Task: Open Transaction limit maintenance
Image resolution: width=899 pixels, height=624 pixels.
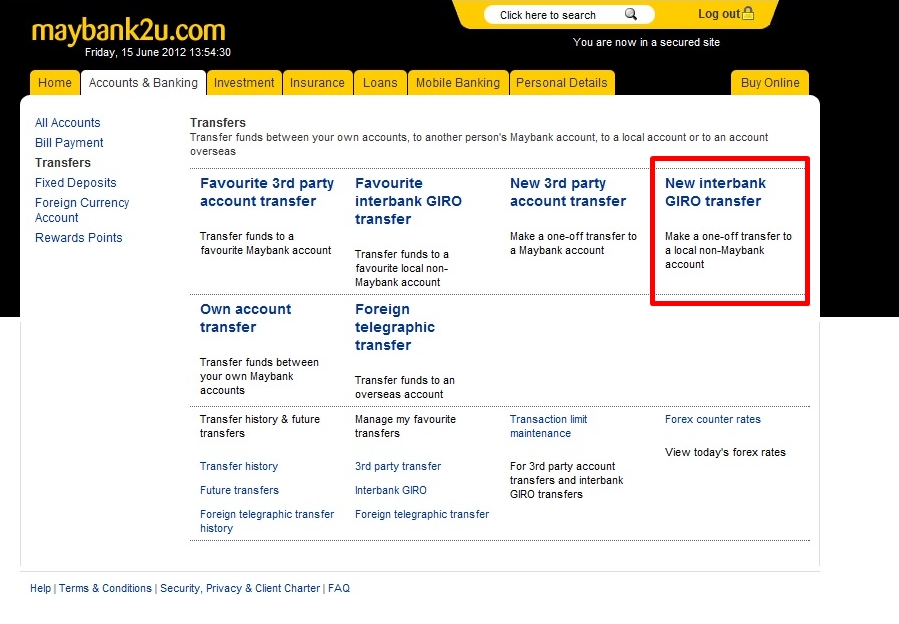Action: [x=549, y=426]
